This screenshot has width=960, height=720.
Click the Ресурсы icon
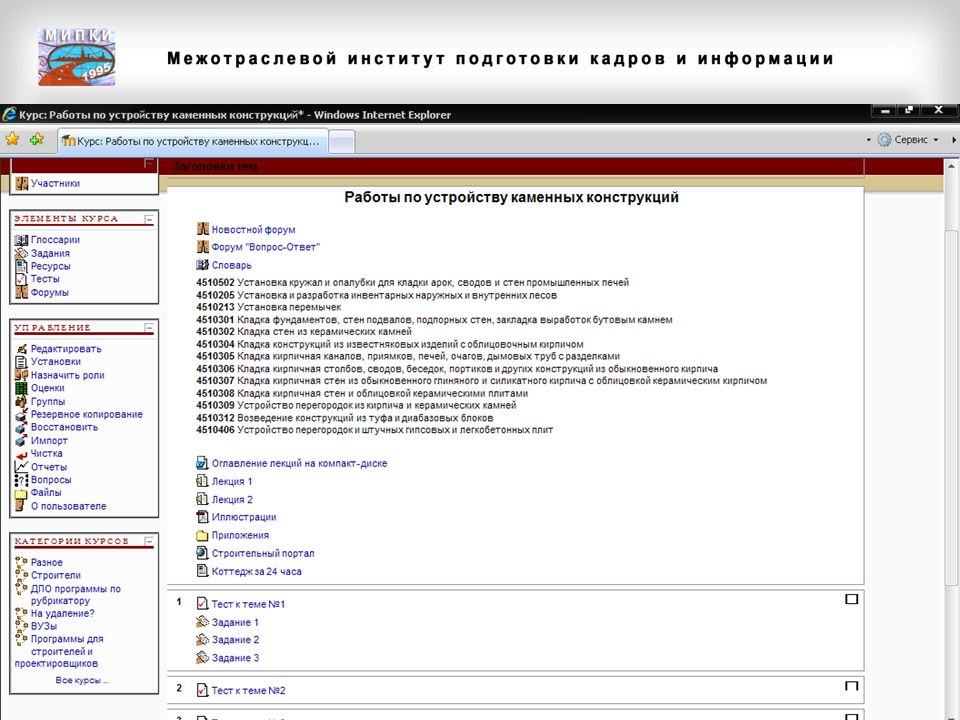pos(21,266)
